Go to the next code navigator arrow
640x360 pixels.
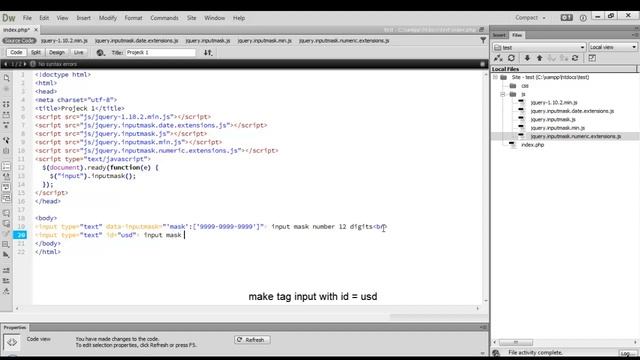coord(25,64)
